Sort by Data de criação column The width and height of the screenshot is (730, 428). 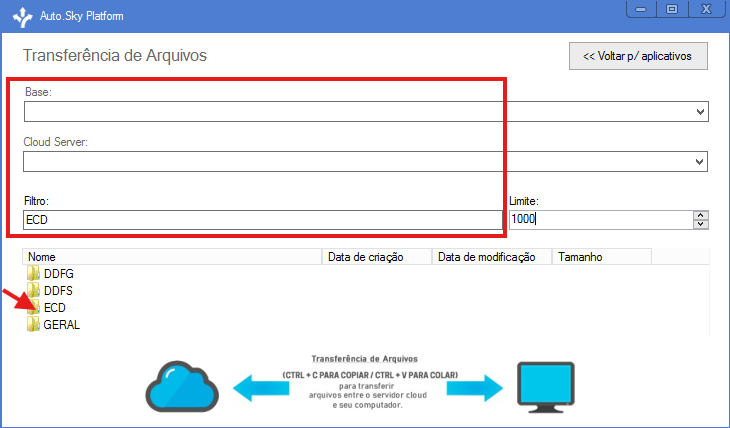coord(377,257)
